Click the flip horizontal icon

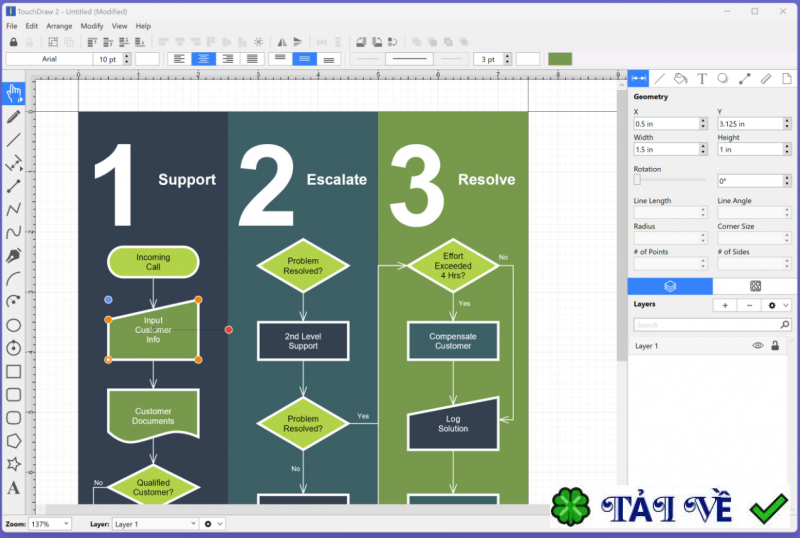click(x=281, y=42)
